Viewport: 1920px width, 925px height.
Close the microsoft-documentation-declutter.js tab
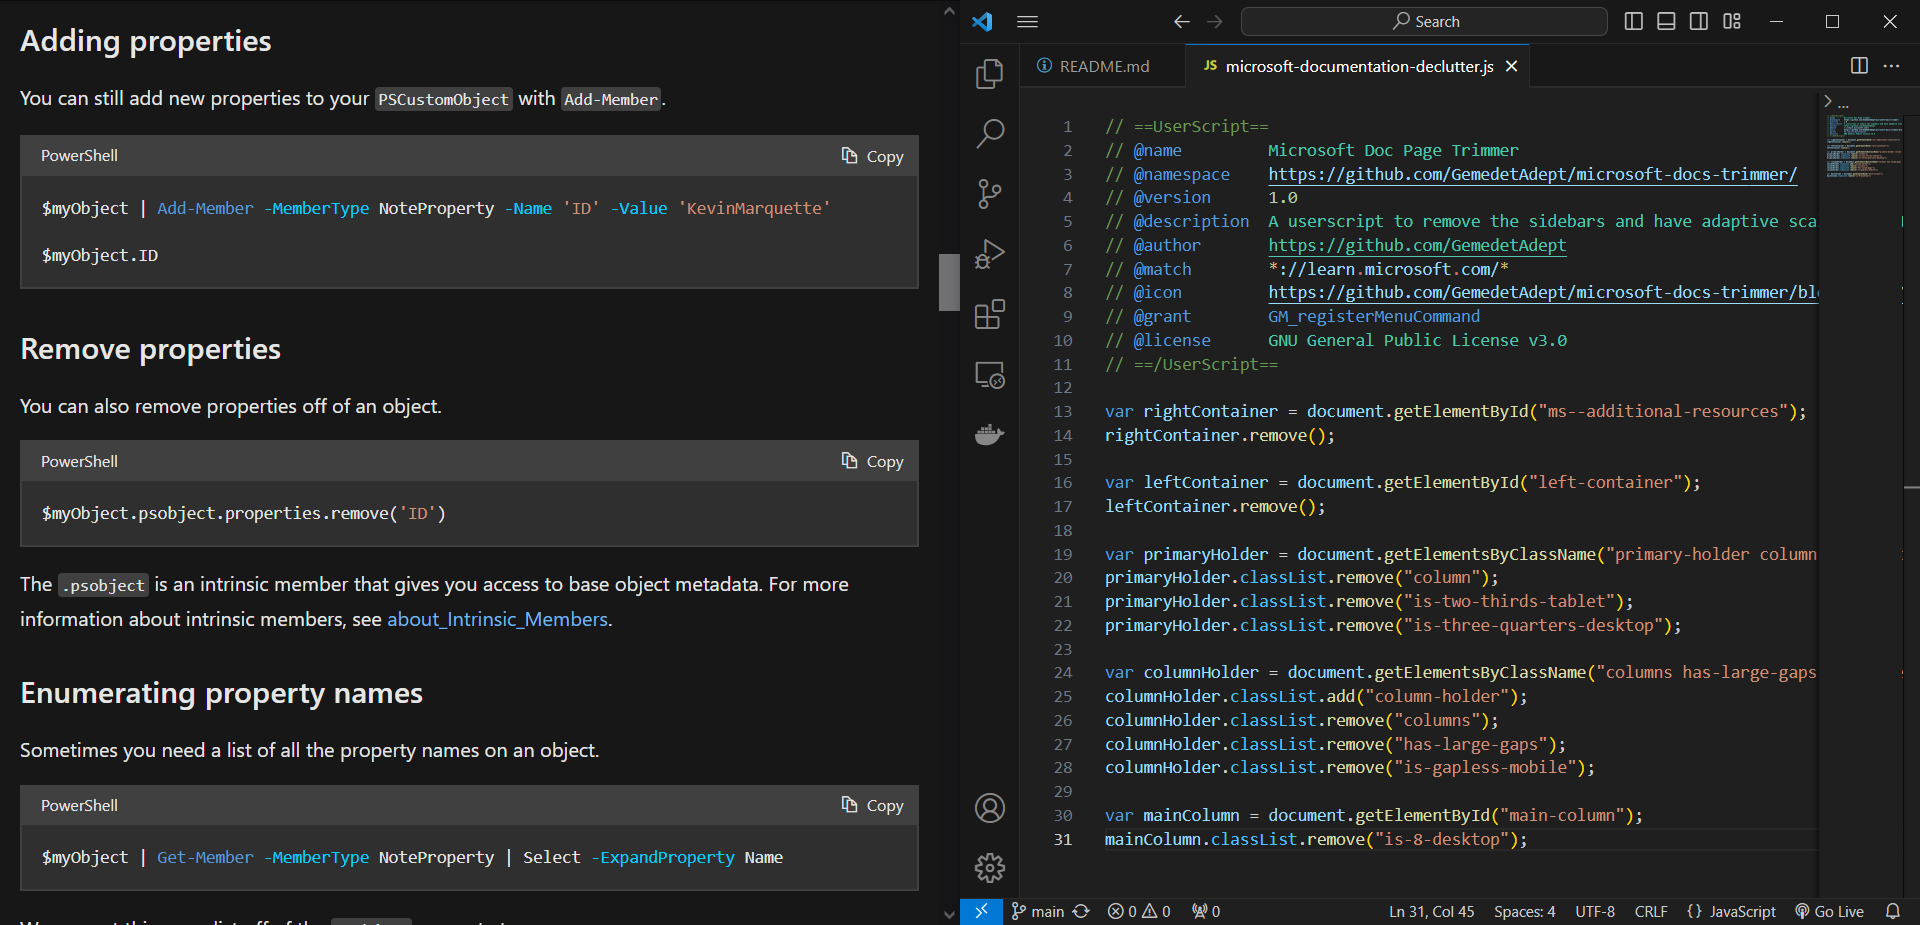[1512, 66]
